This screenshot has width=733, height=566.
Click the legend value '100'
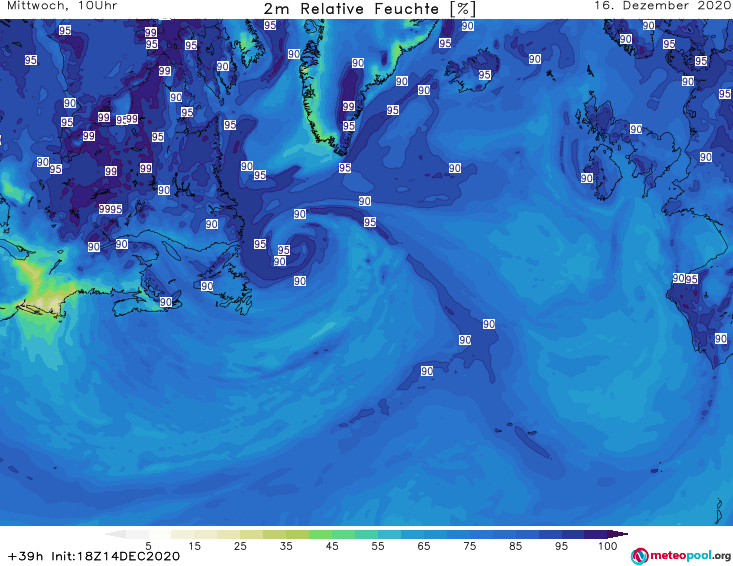point(608,546)
